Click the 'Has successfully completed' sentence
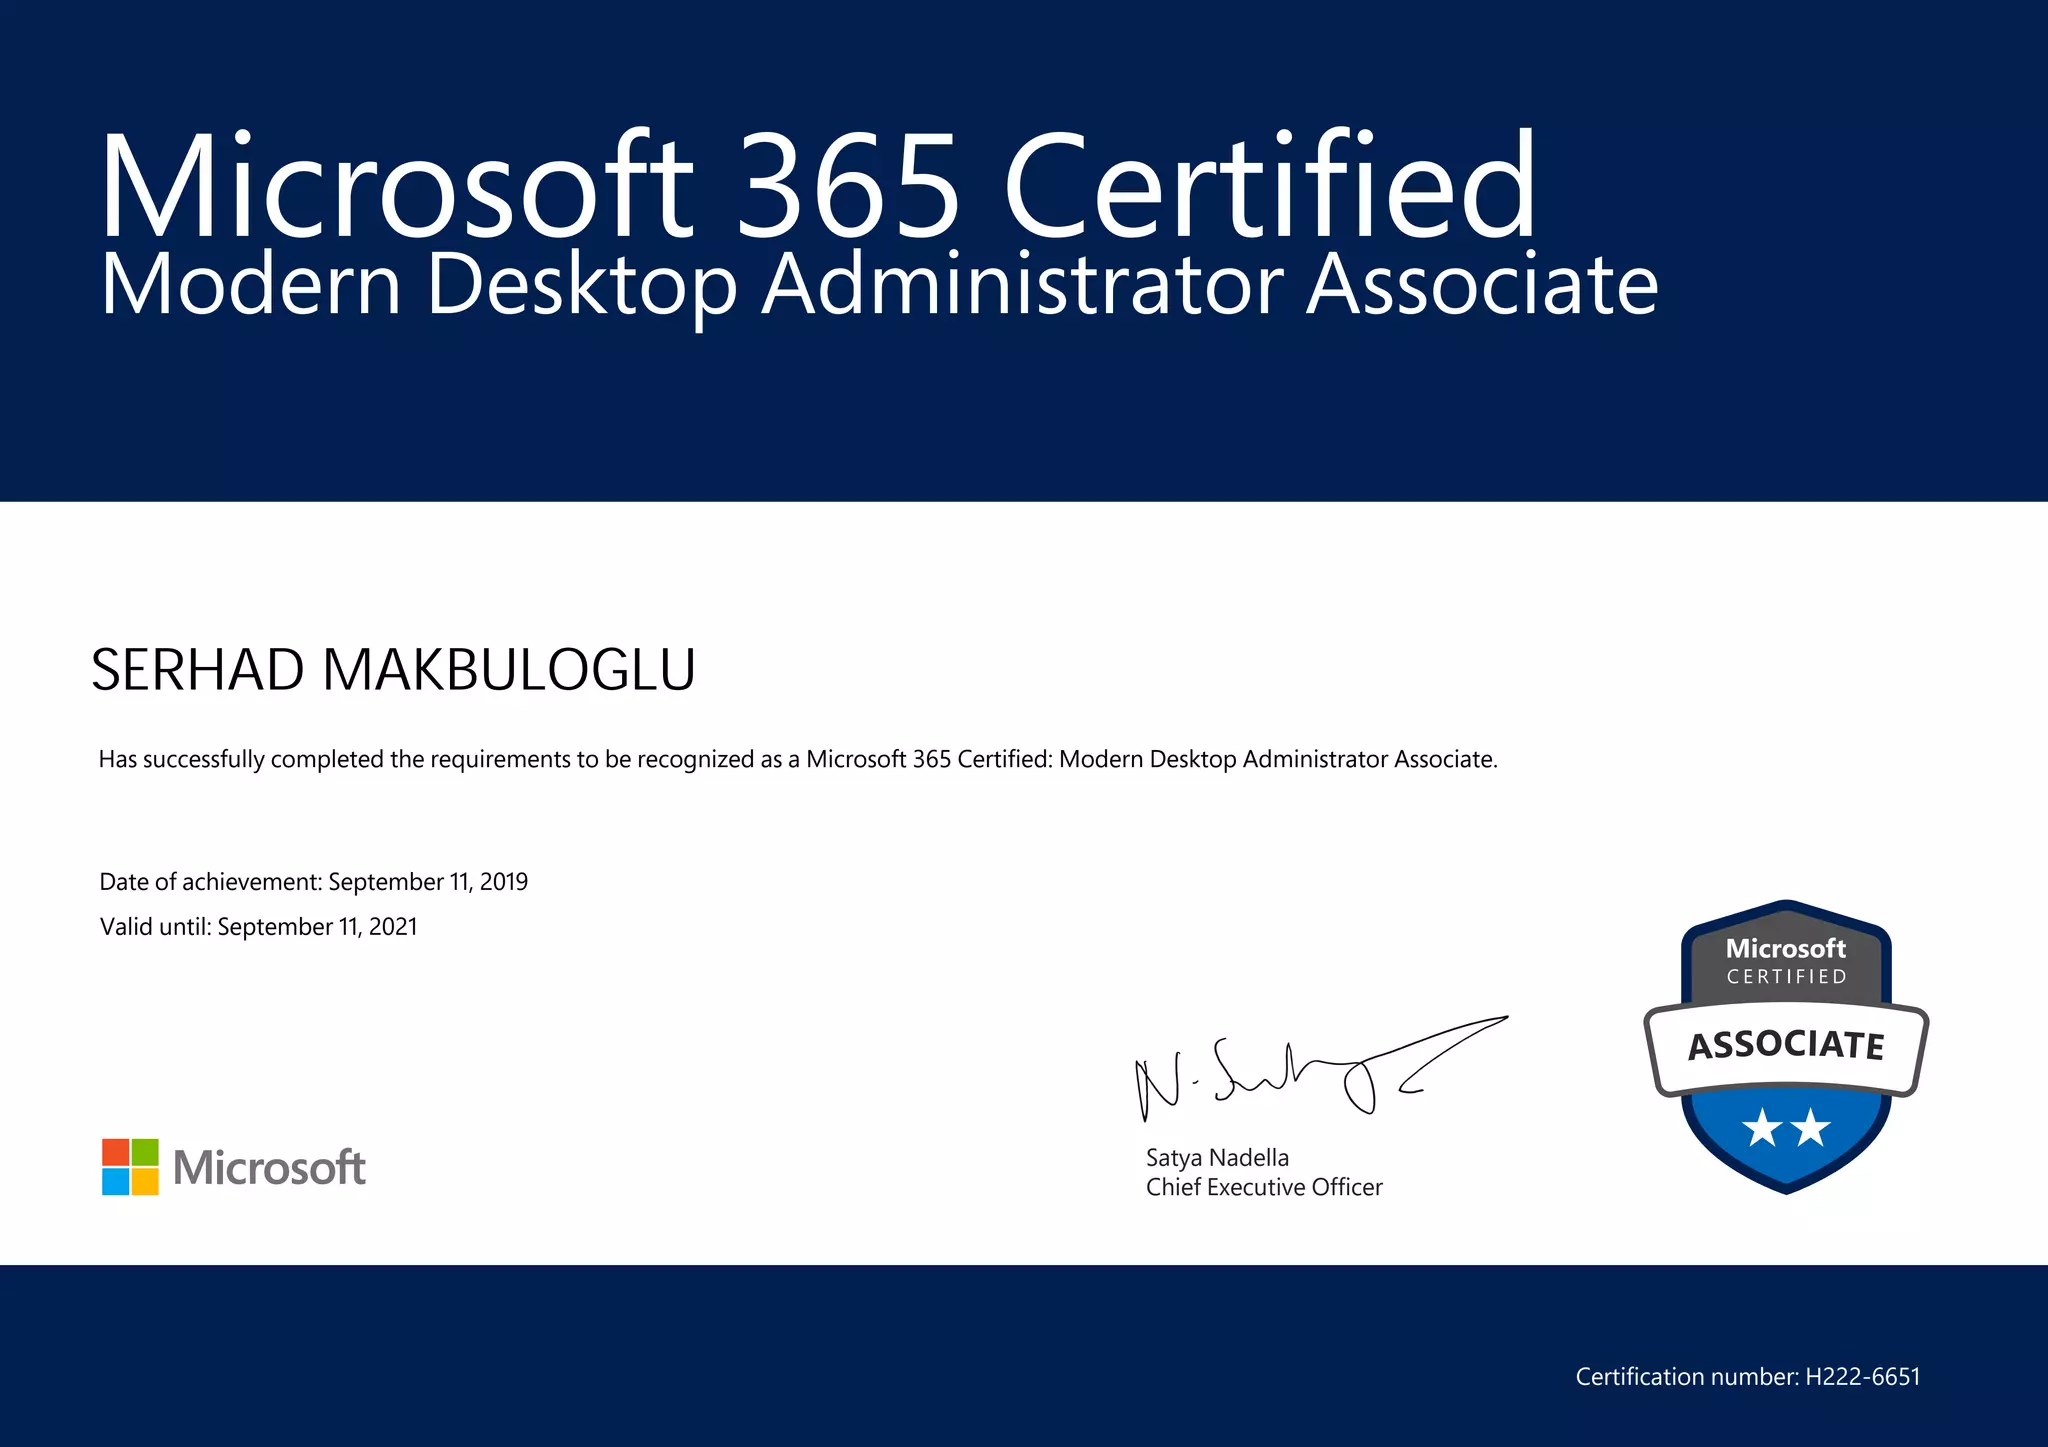2048x1447 pixels. tap(797, 760)
